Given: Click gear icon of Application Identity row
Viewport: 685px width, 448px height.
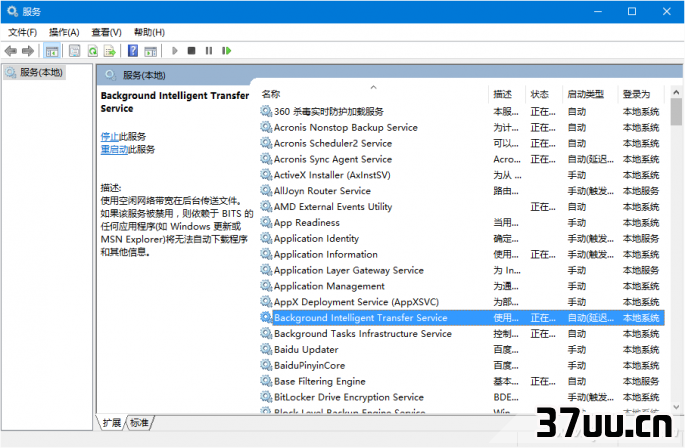Looking at the screenshot, I should pyautogui.click(x=266, y=238).
